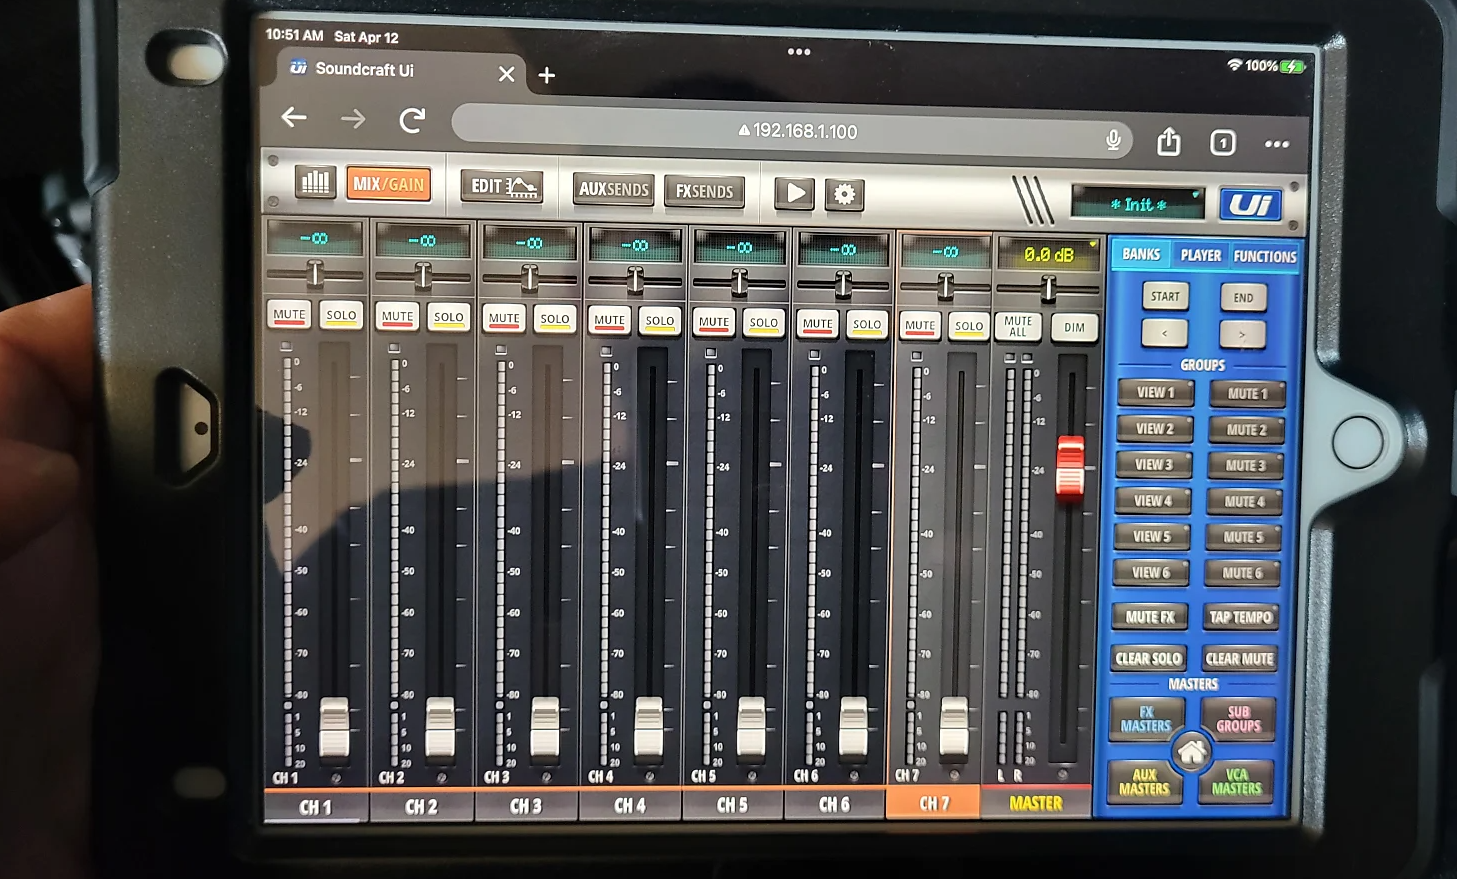Screen dimensions: 1457x879
Task: Mute channel CH 5
Action: 714,322
